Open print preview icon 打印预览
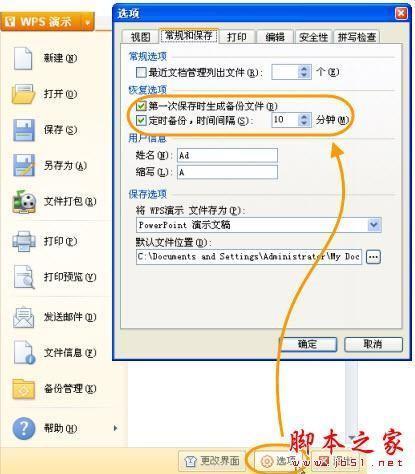The width and height of the screenshot is (415, 474). pos(24,277)
